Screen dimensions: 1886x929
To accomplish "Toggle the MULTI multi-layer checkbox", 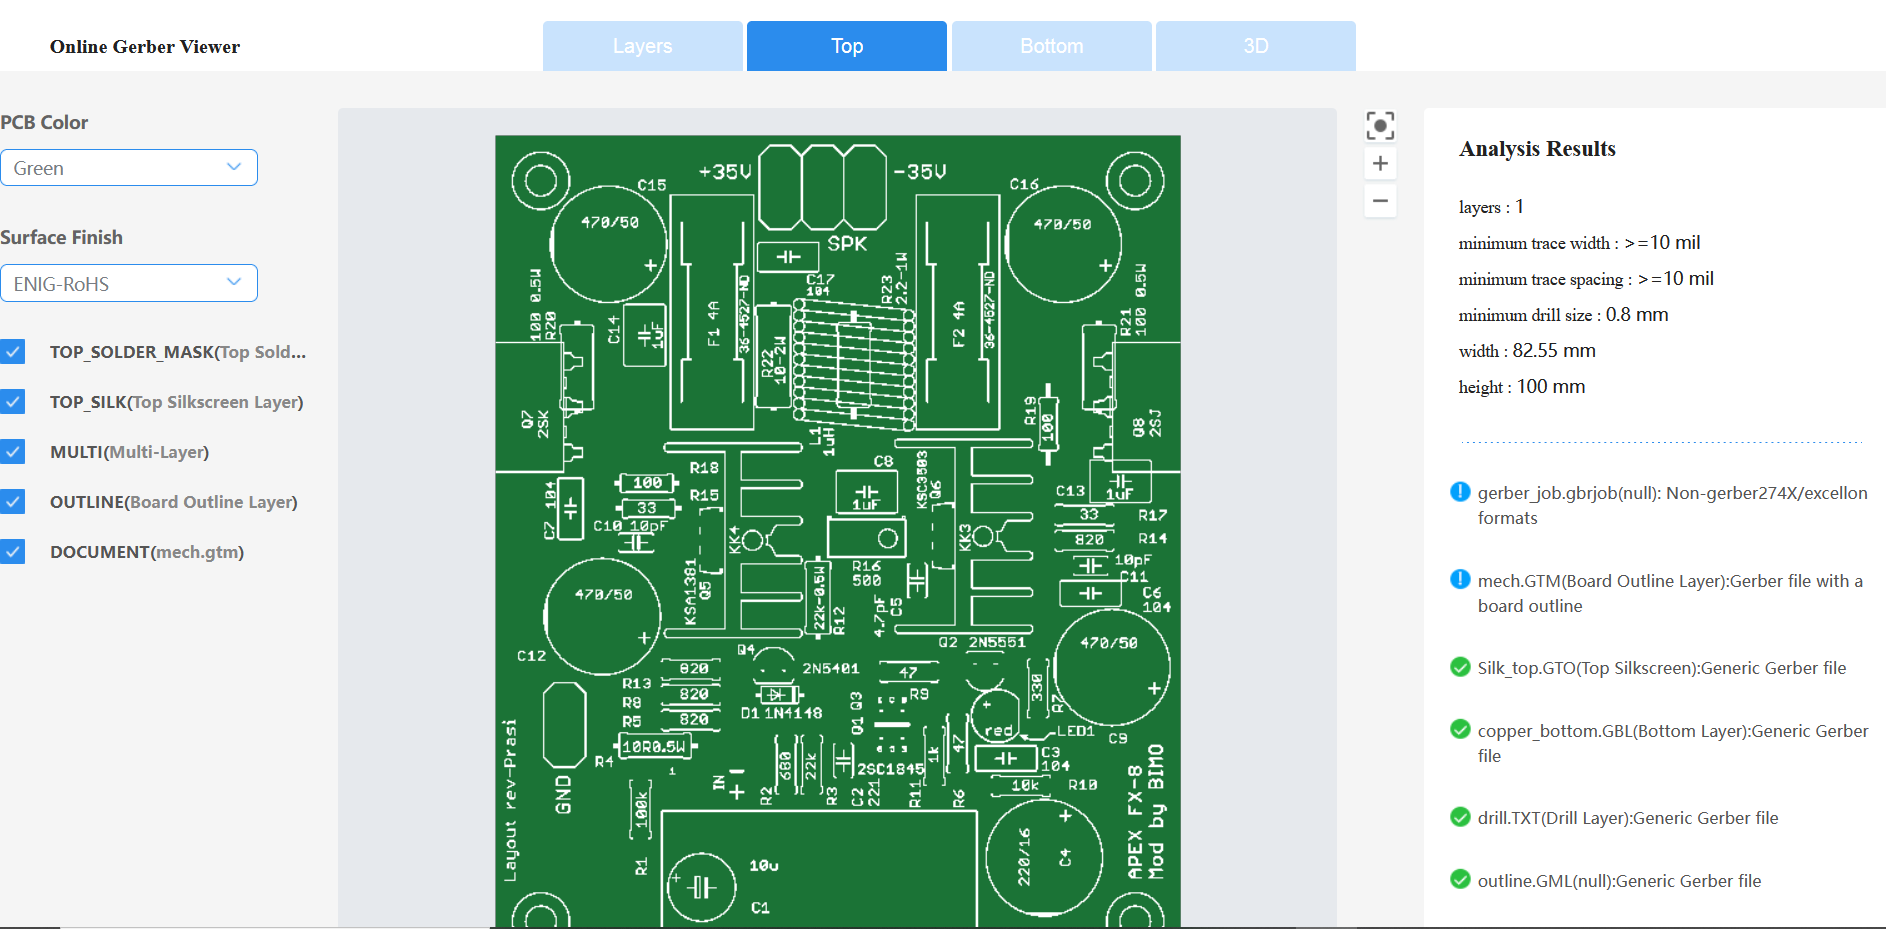I will click(12, 452).
